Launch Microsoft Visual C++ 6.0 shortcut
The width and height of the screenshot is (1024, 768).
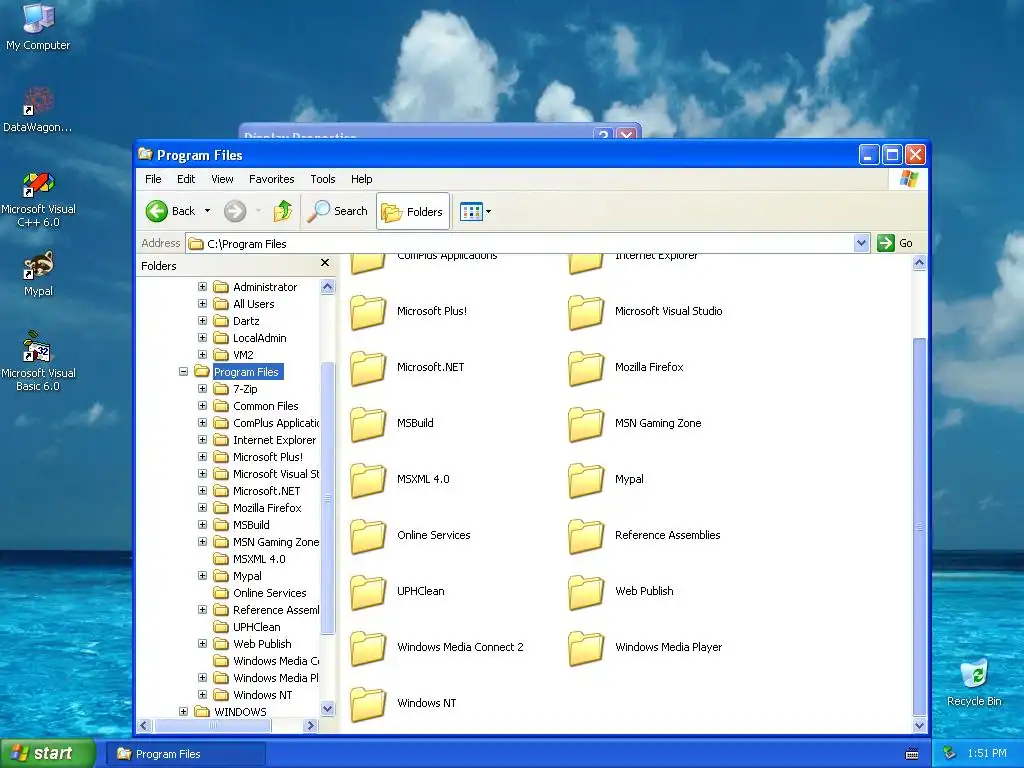[x=38, y=199]
